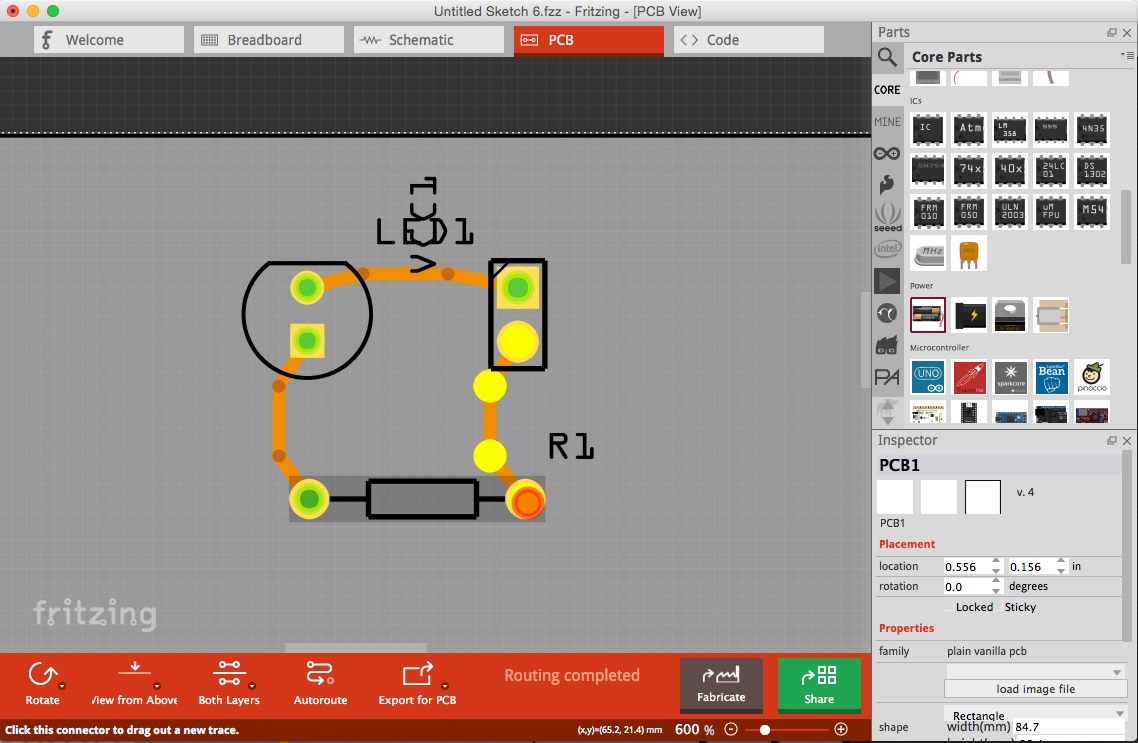Viewport: 1138px width, 743px height.
Task: Click the location Y field 0.156
Action: tap(1031, 567)
